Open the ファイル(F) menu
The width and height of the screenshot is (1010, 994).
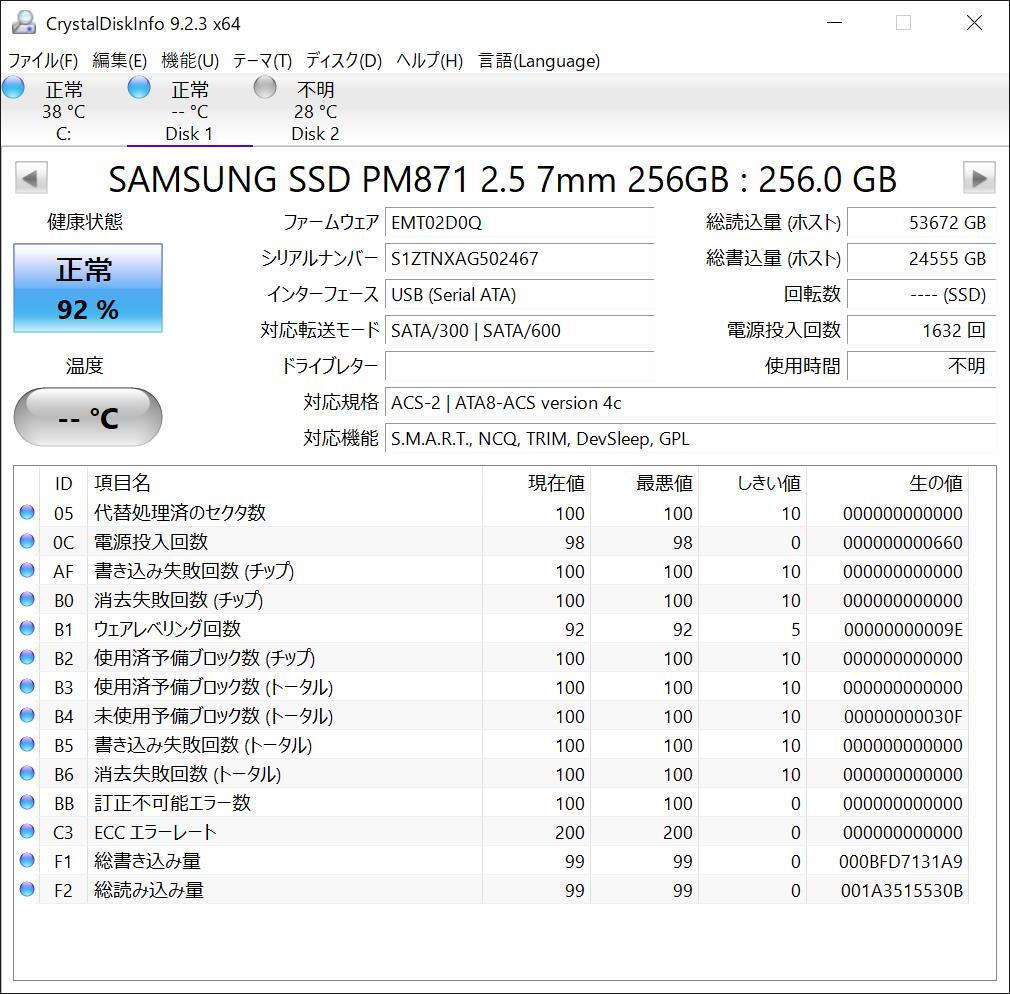[x=44, y=61]
